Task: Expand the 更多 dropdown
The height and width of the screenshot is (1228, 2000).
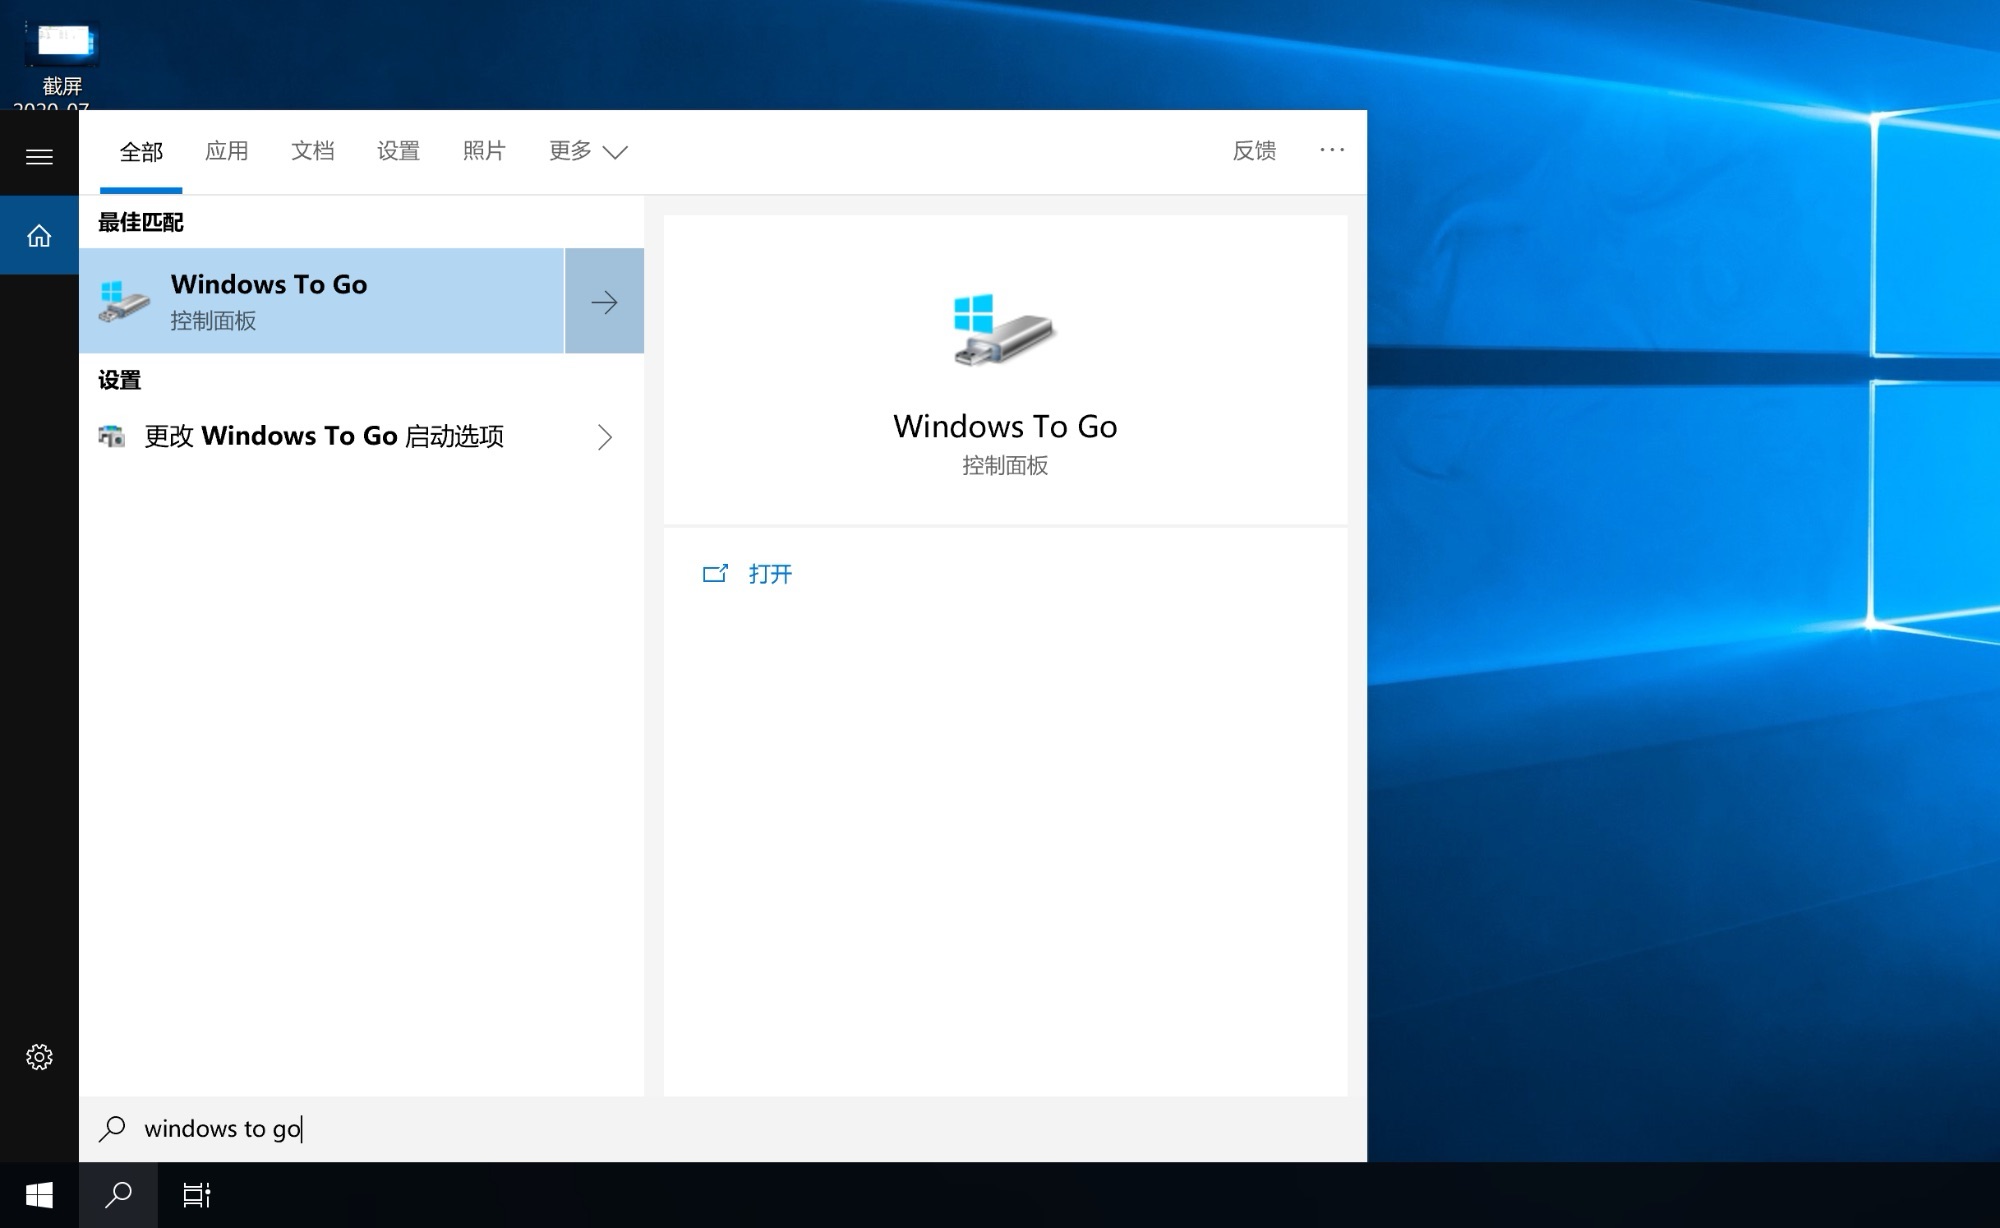Action: tap(588, 151)
